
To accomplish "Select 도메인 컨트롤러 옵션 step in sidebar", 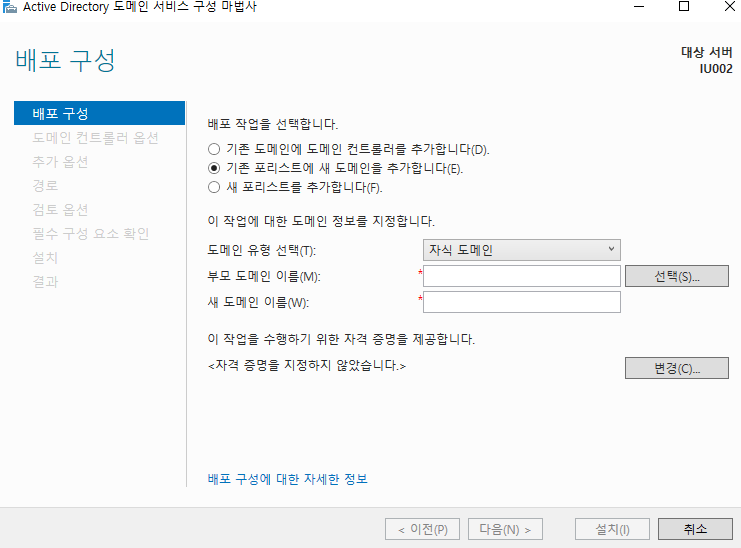I will tap(95, 138).
